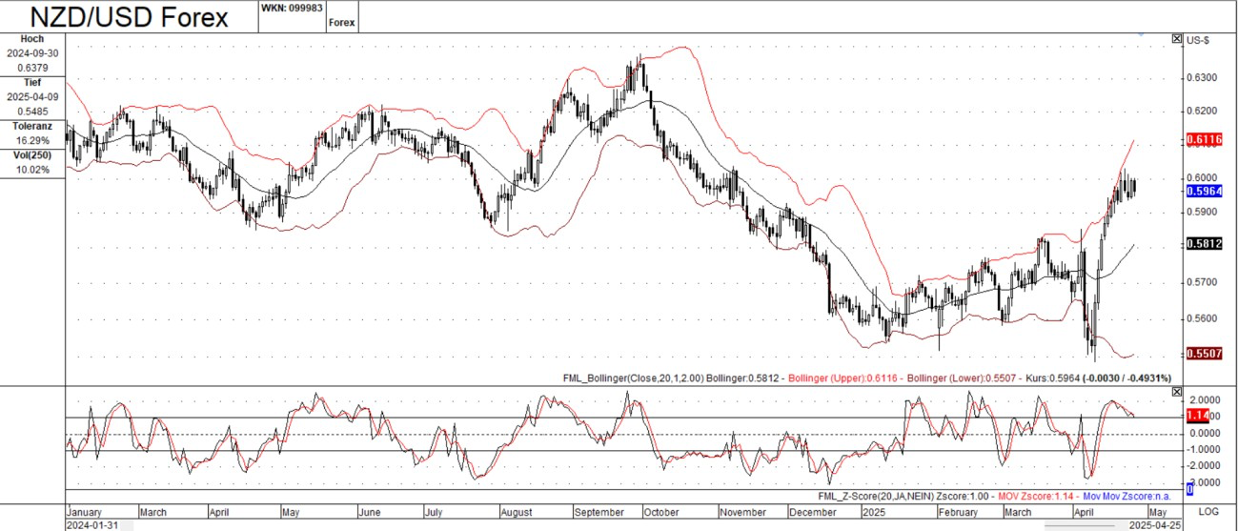Close the Z-Score indicator pane
This screenshot has height=531, width=1238.
point(1177,391)
